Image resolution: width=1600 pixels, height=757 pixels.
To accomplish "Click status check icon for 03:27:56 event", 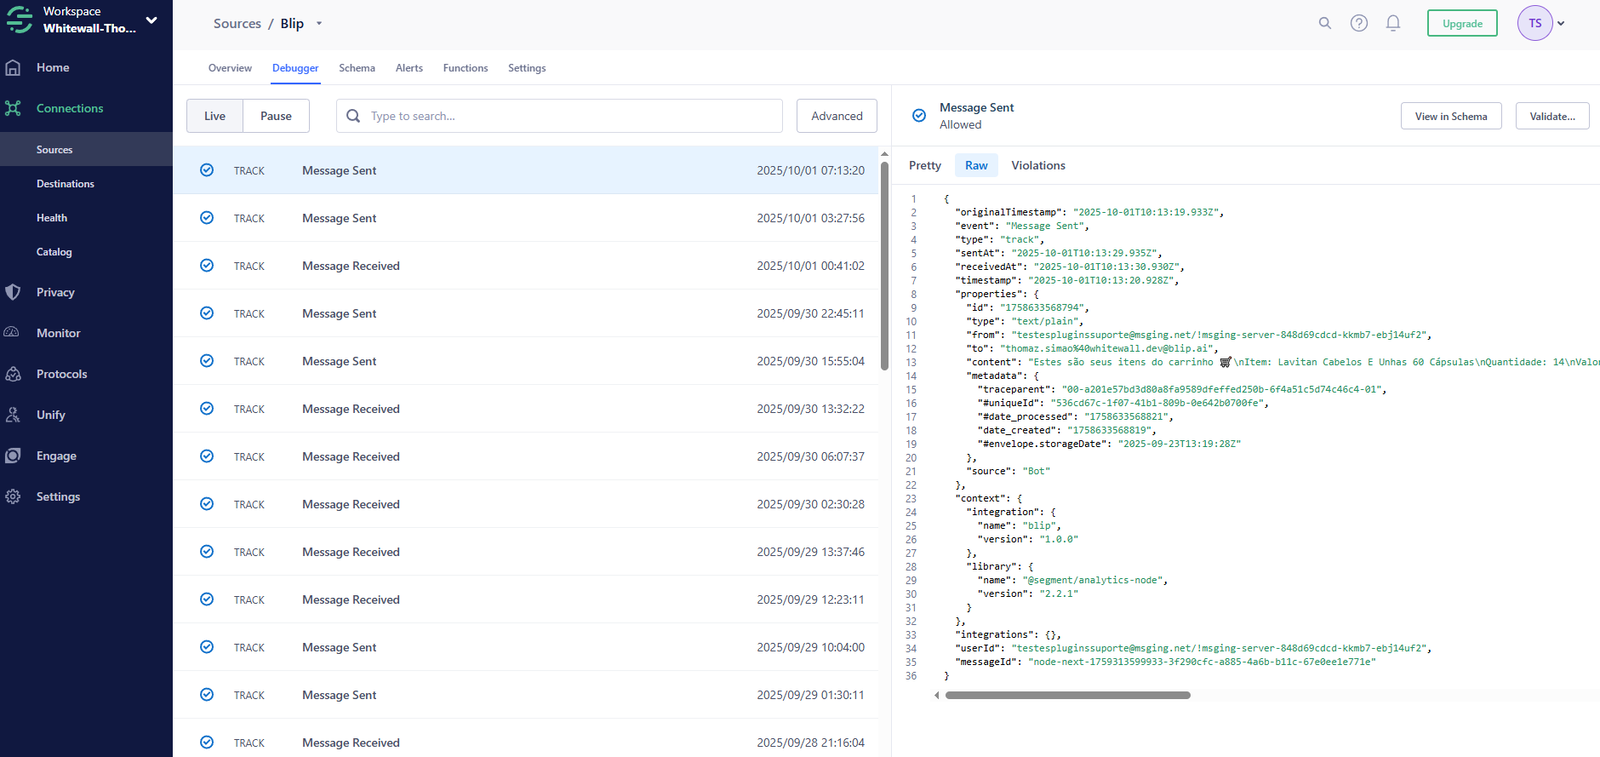I will 207,218.
